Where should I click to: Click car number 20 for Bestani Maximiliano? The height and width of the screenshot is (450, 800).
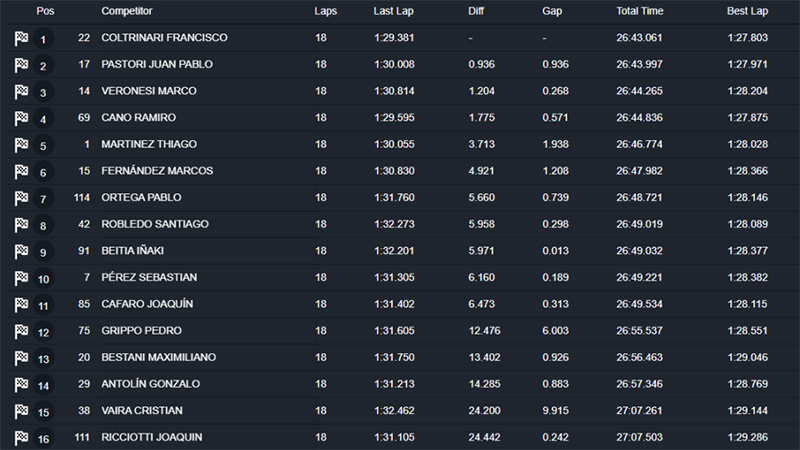[84, 357]
